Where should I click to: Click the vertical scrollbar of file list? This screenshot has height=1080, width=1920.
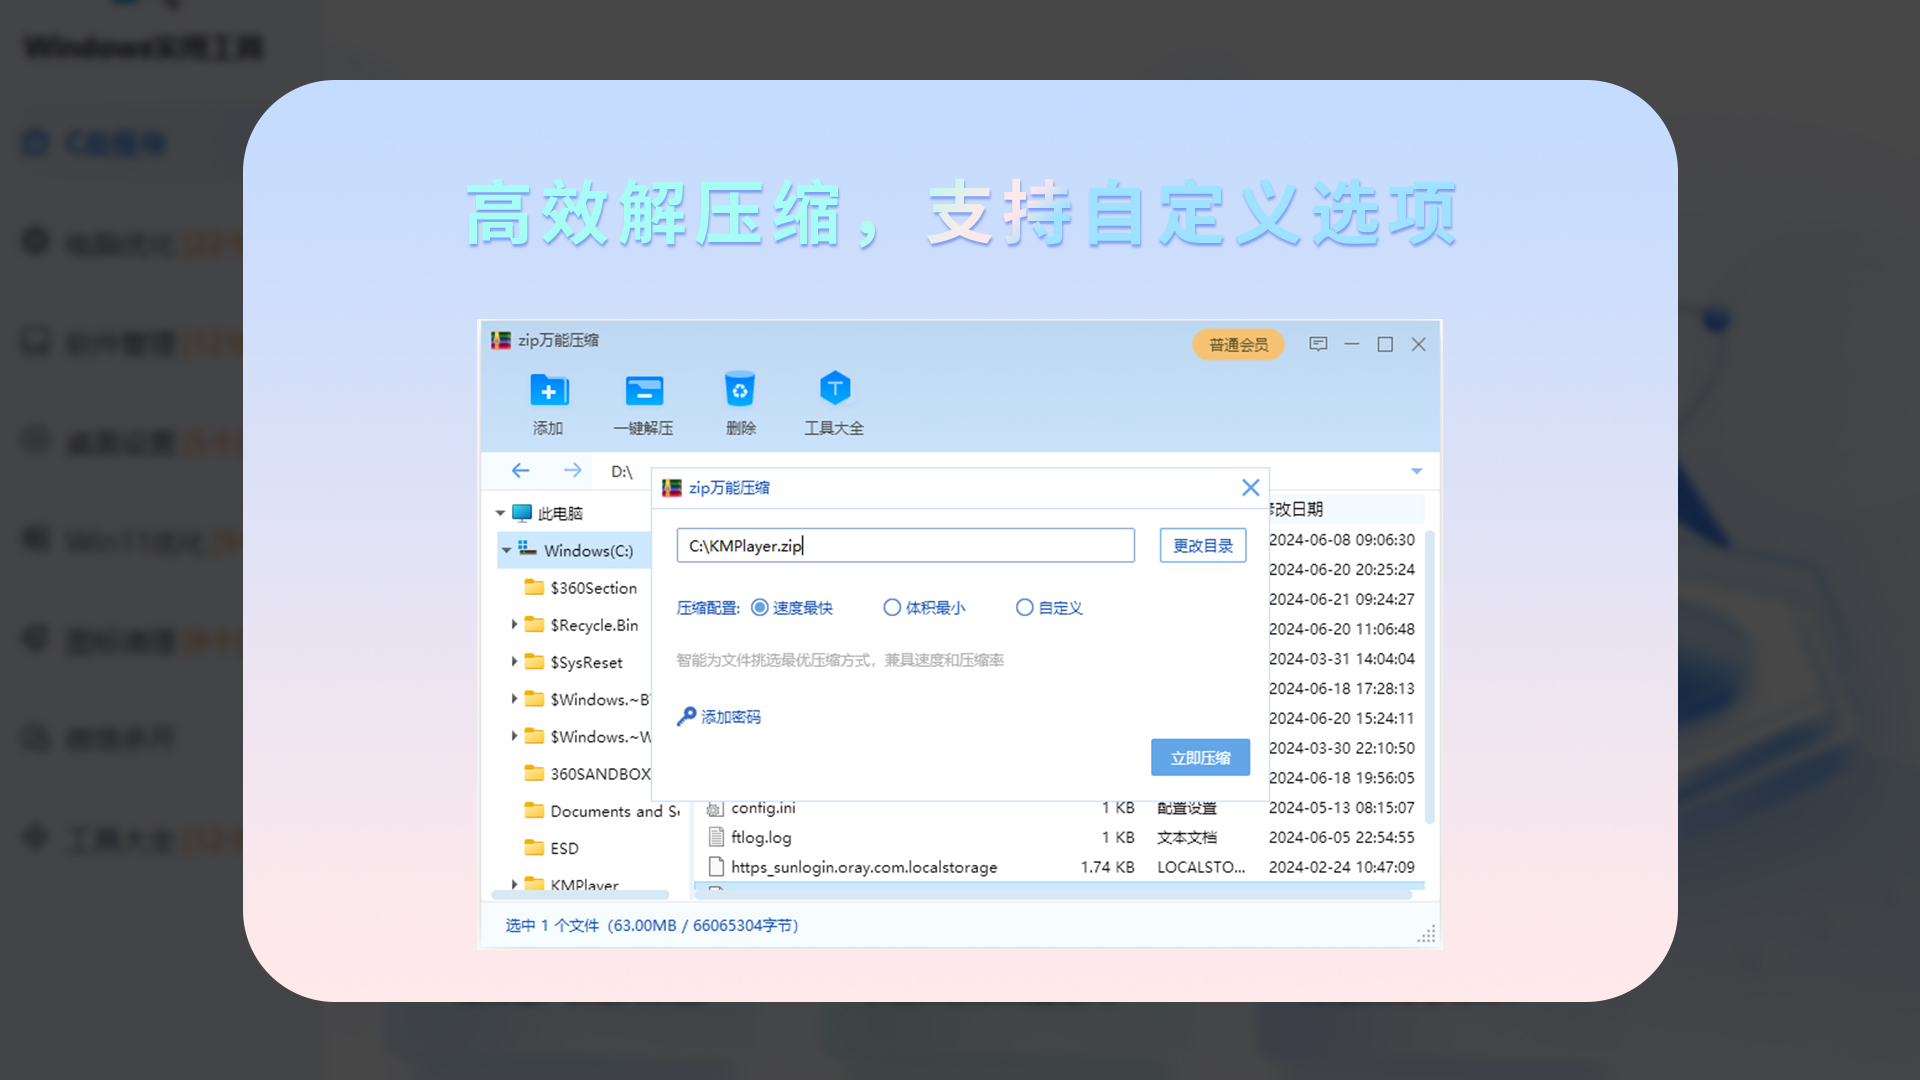point(1430,678)
